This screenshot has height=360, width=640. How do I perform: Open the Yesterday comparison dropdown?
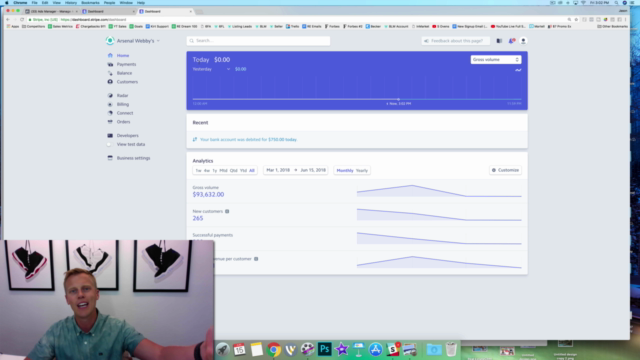click(x=211, y=69)
